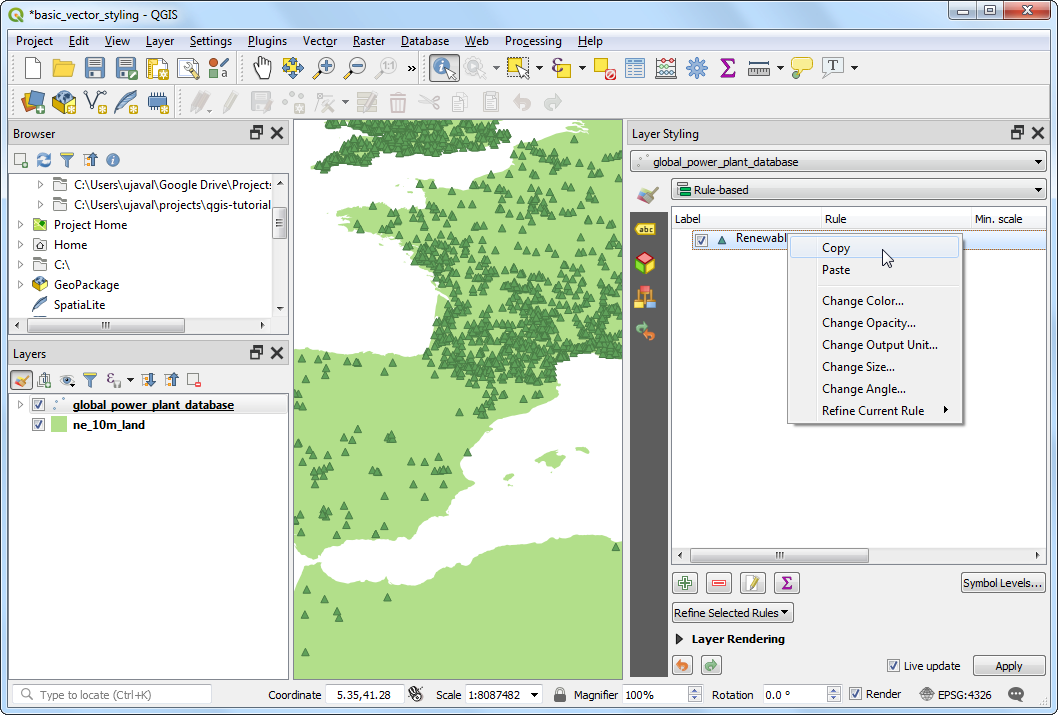Open the Labels tab in Layer Styling
Image resolution: width=1058 pixels, height=715 pixels.
[x=646, y=229]
